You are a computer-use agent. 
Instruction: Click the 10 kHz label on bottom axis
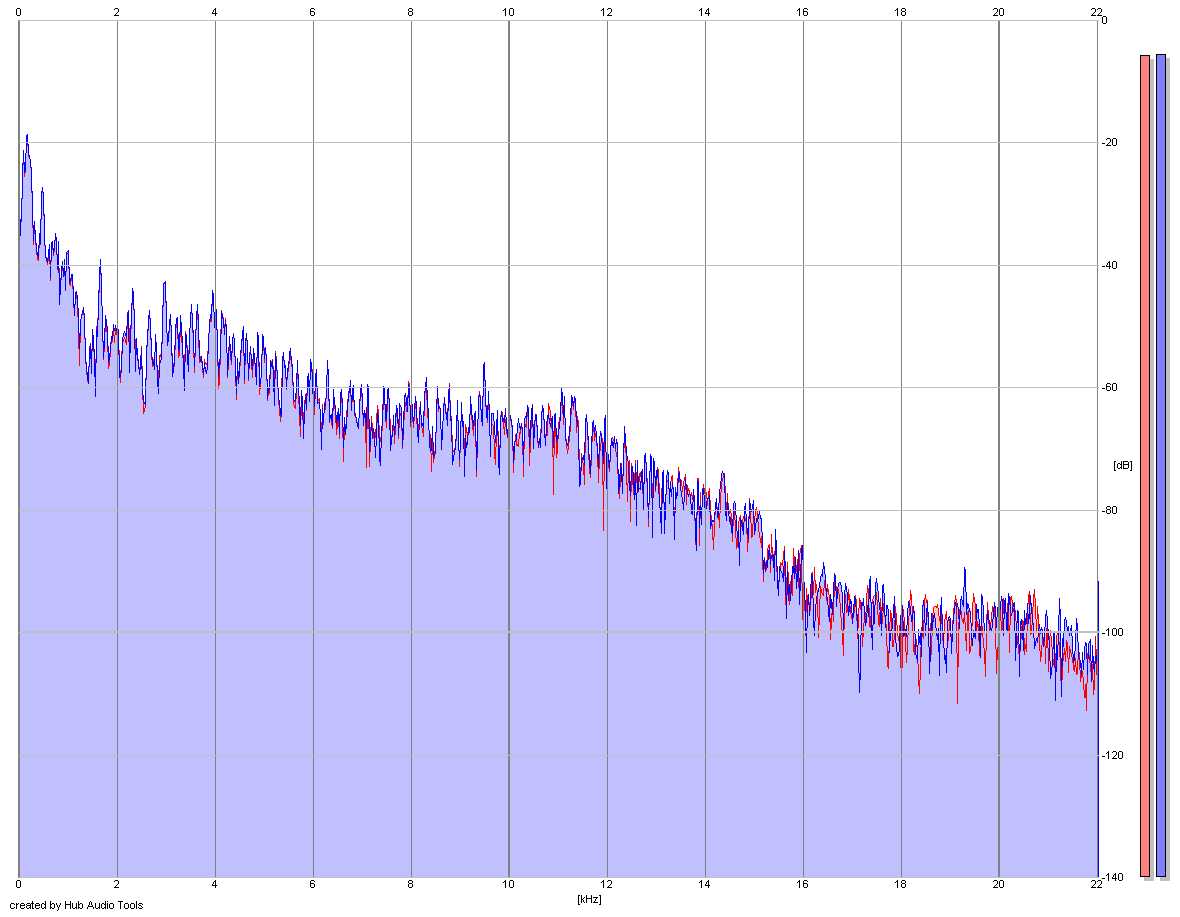coord(509,885)
